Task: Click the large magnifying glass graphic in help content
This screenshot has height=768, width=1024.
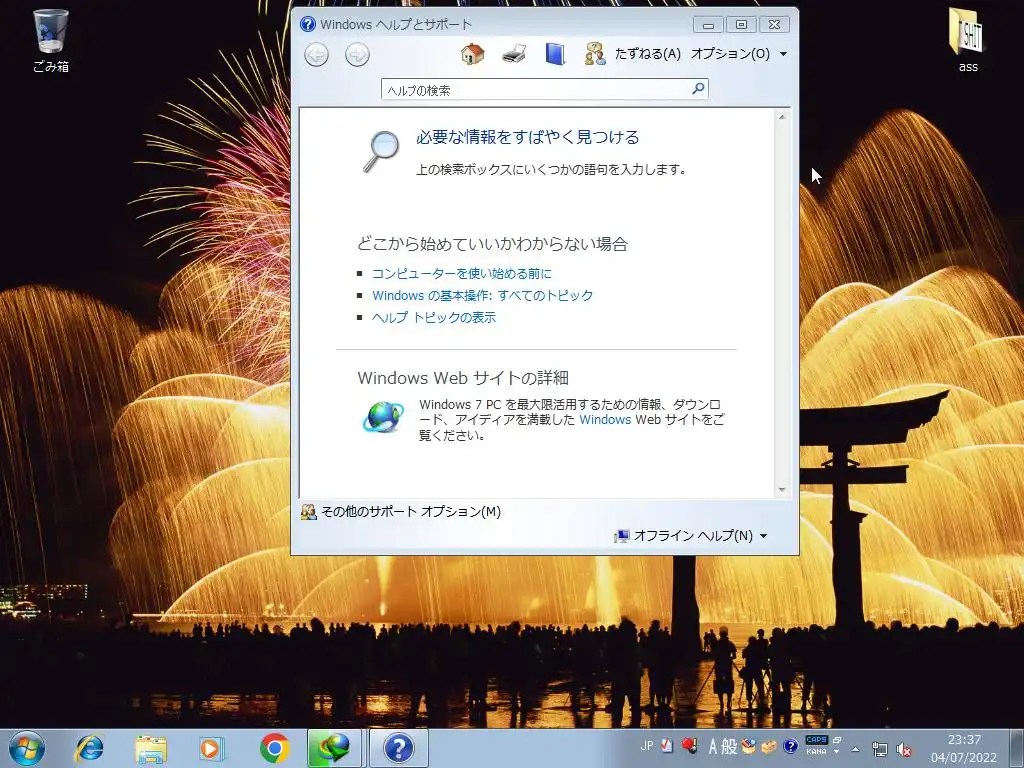Action: 381,152
